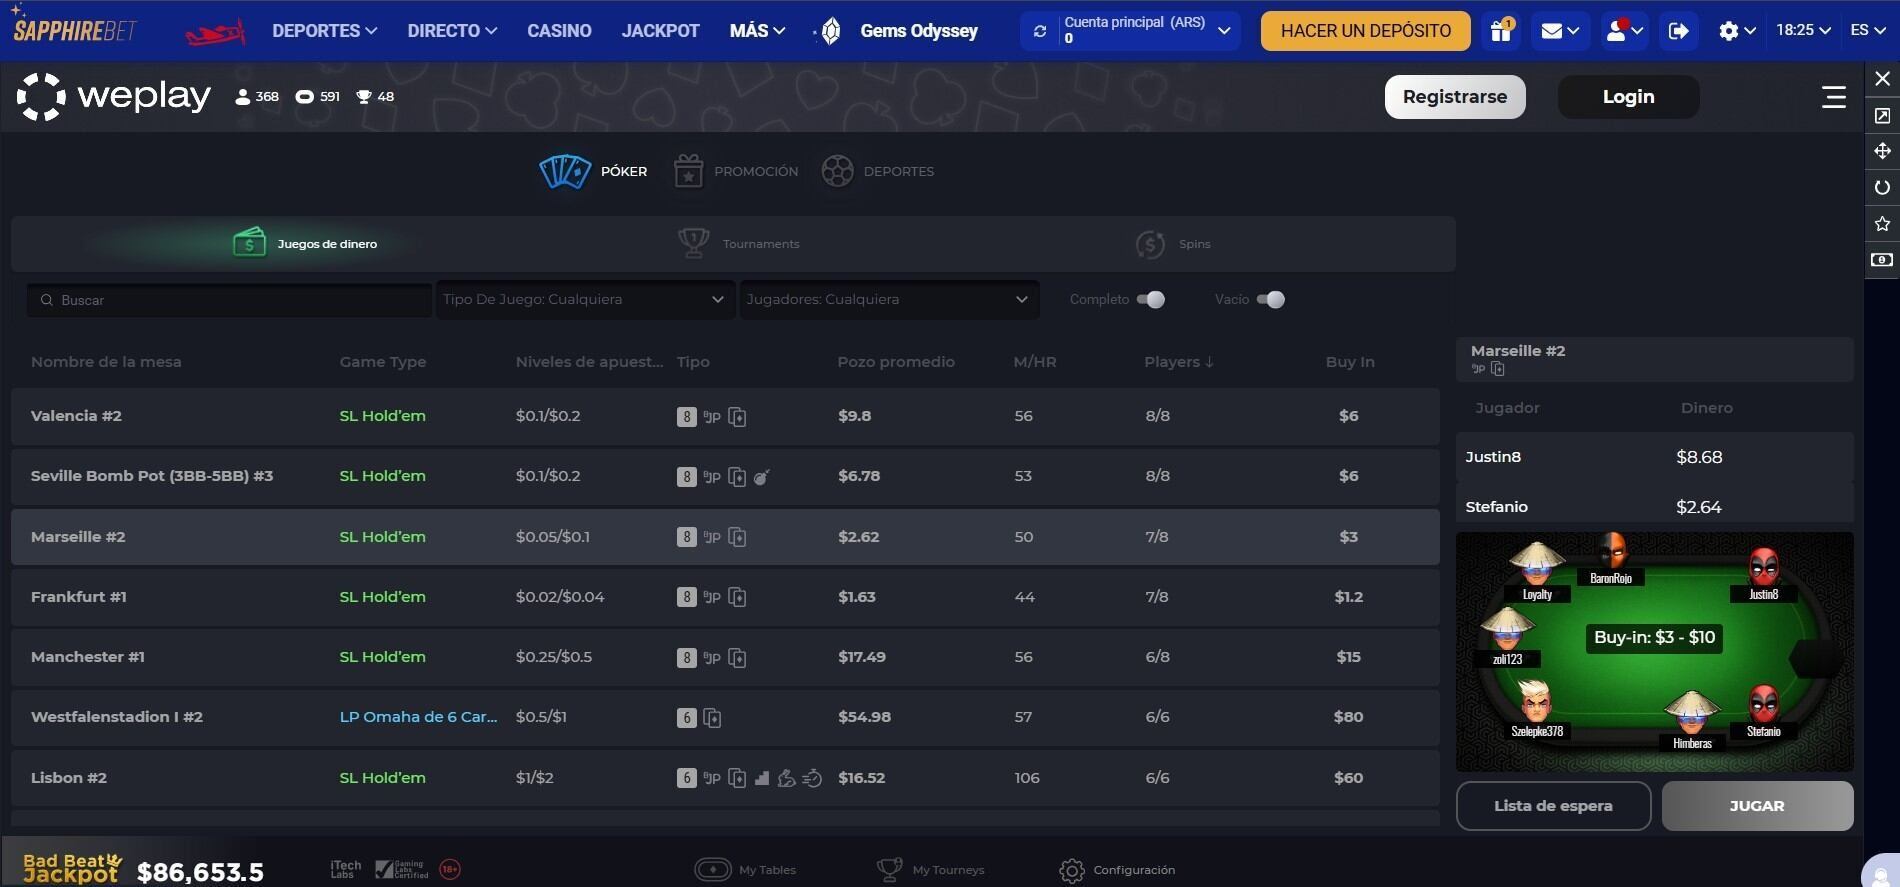Click the reload circular arrow side icon
This screenshot has width=1900, height=887.
[x=1882, y=187]
